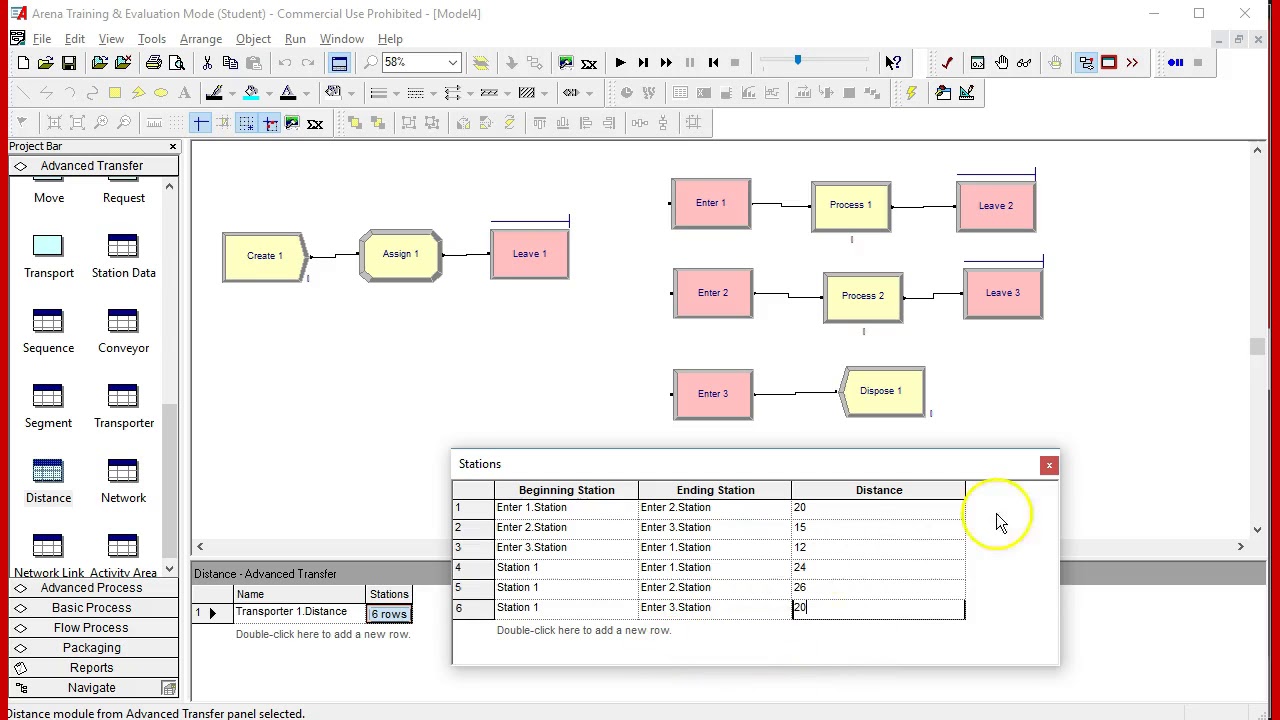The image size is (1280, 720).
Task: Click the fill color bucket swatch
Action: click(251, 93)
